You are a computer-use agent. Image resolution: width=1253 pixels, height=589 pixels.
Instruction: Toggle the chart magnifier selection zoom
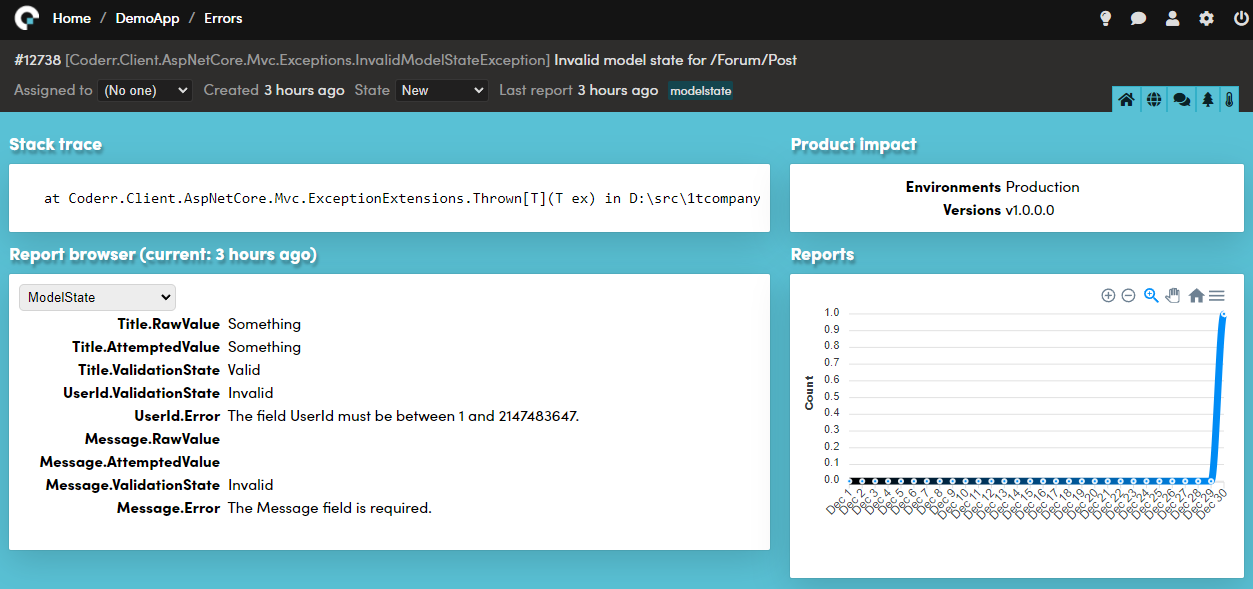pyautogui.click(x=1151, y=295)
